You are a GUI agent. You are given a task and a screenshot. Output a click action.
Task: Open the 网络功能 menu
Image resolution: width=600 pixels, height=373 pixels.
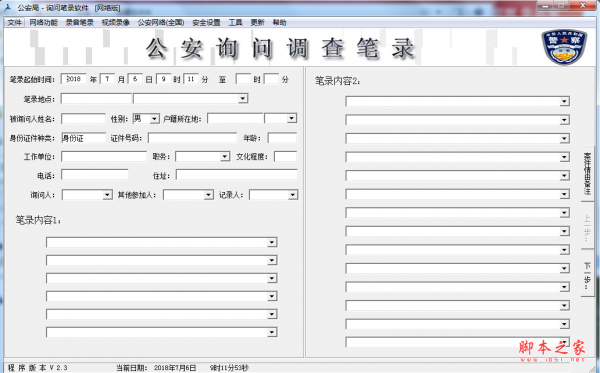tap(43, 23)
